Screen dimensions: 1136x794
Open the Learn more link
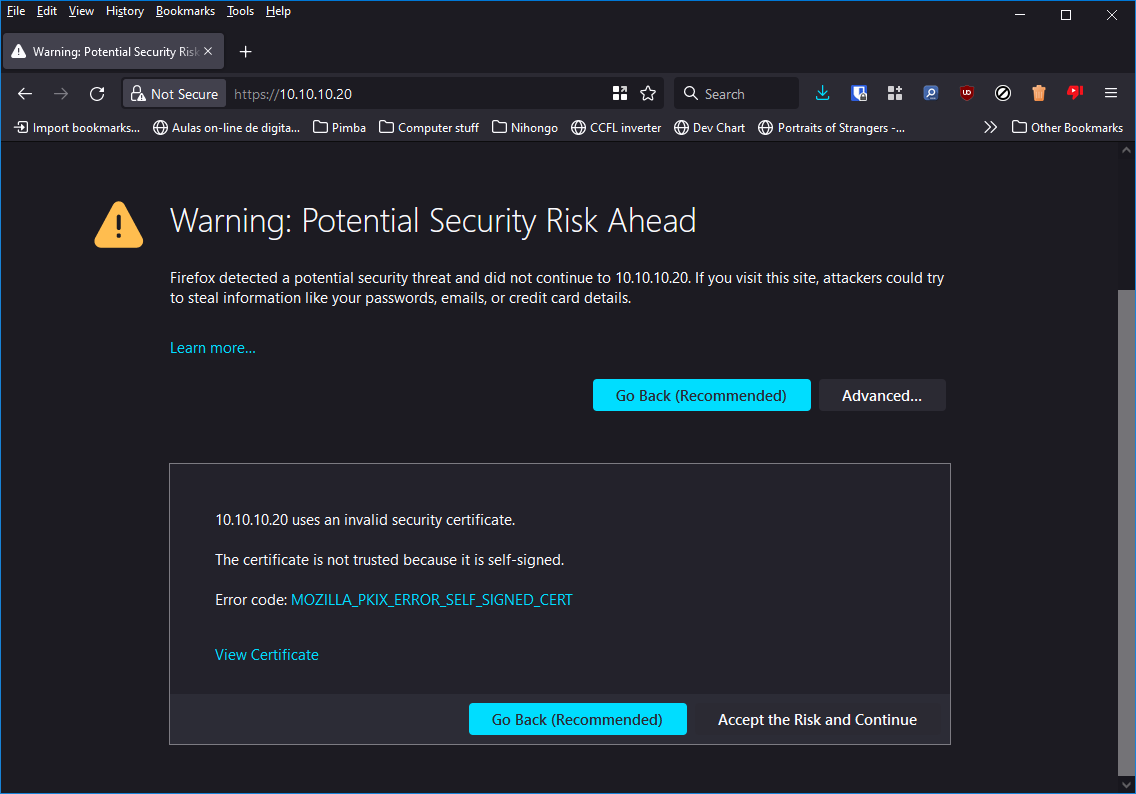(x=212, y=348)
